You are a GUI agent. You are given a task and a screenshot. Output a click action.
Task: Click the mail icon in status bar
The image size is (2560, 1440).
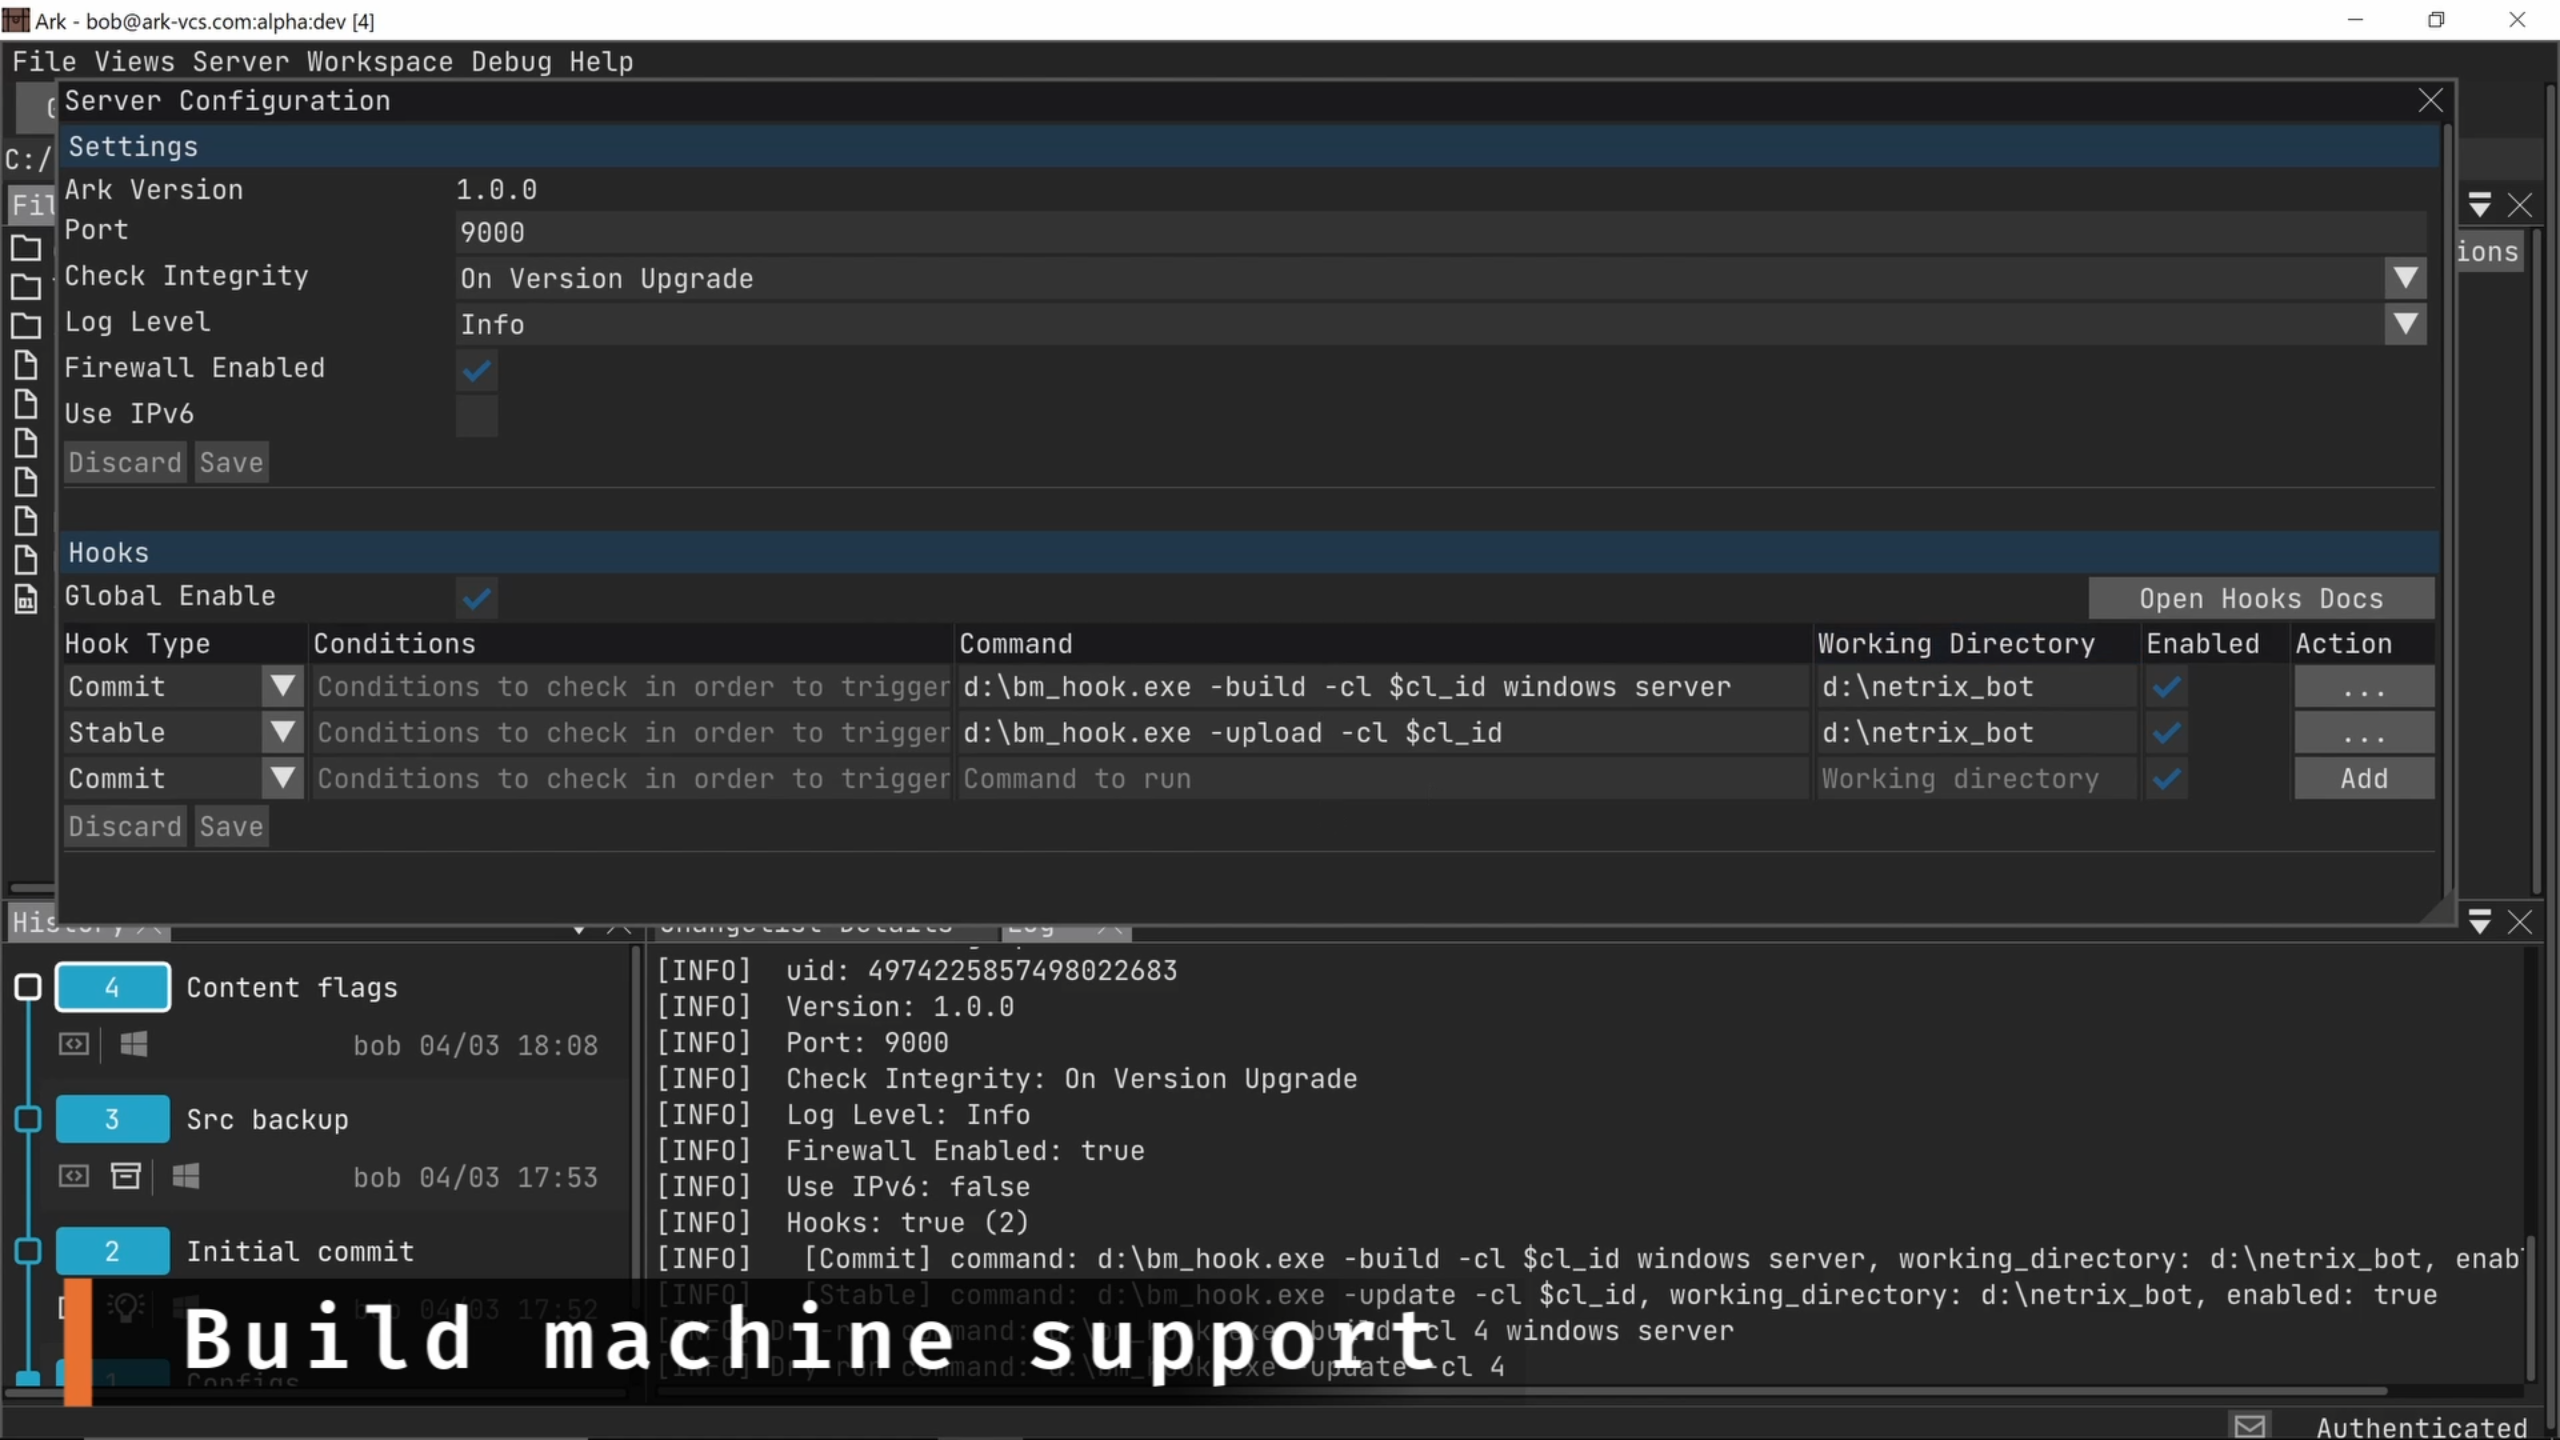[x=2249, y=1426]
